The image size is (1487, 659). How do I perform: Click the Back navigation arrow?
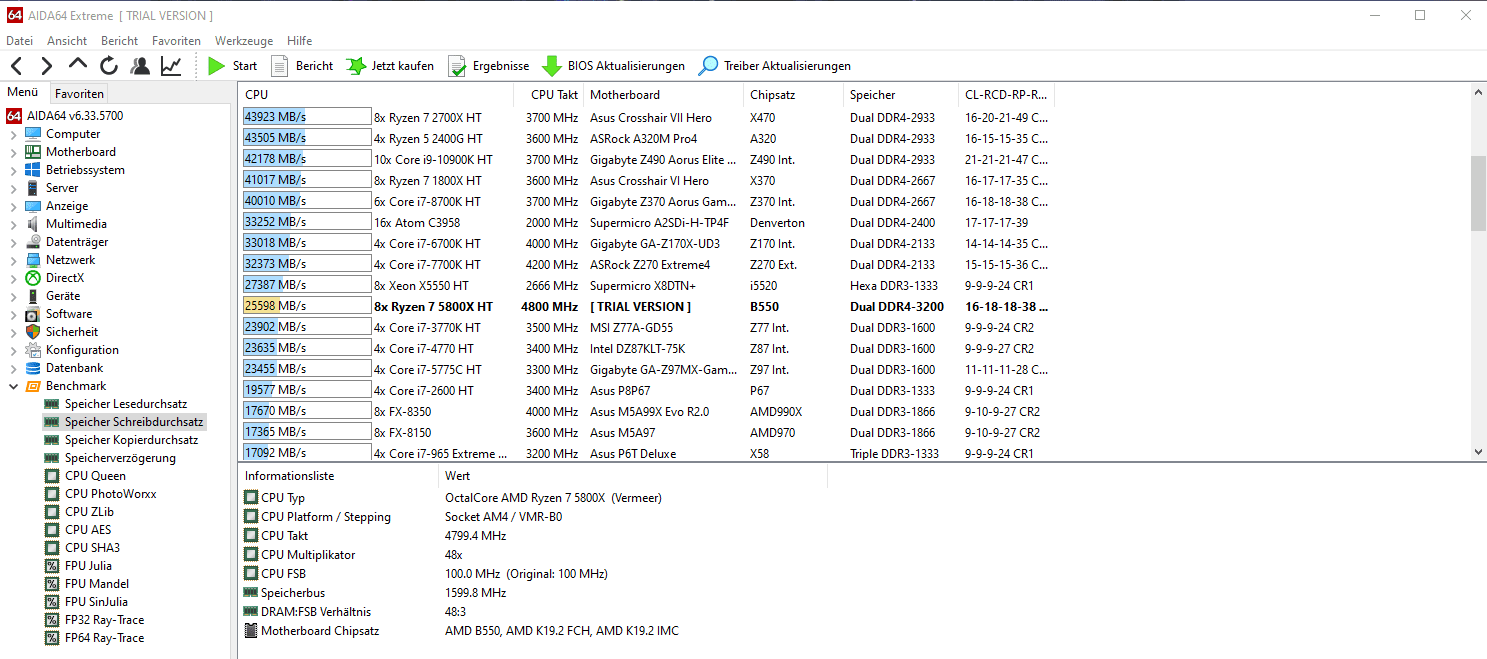click(16, 66)
